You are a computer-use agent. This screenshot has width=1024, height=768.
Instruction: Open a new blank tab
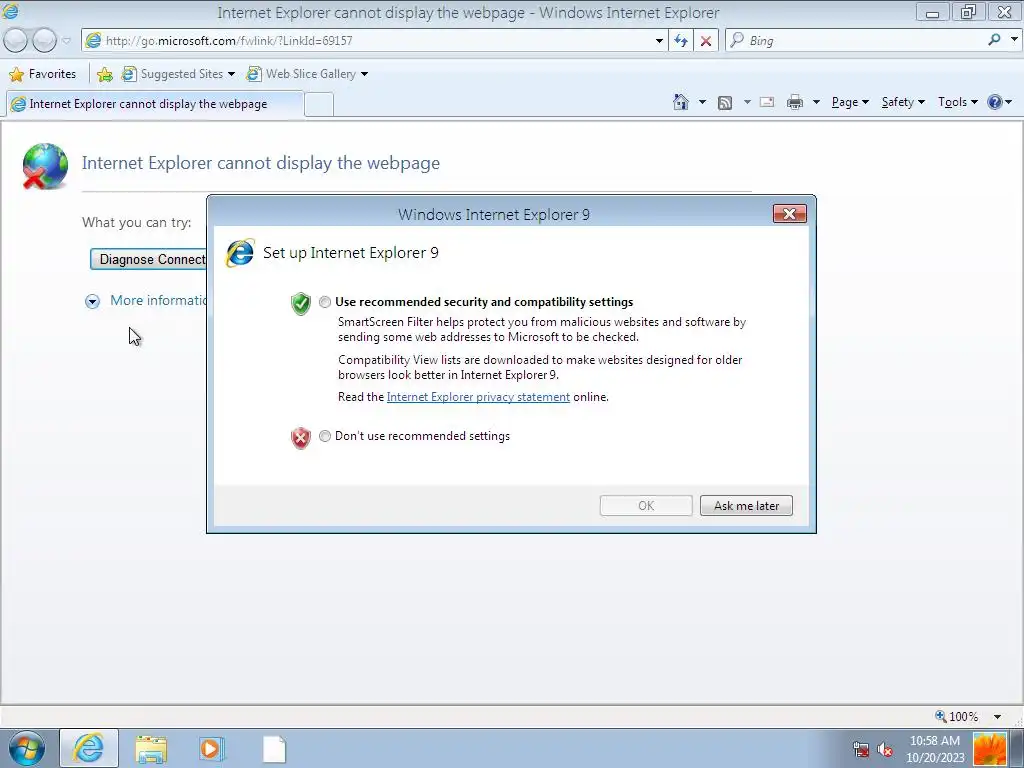319,104
